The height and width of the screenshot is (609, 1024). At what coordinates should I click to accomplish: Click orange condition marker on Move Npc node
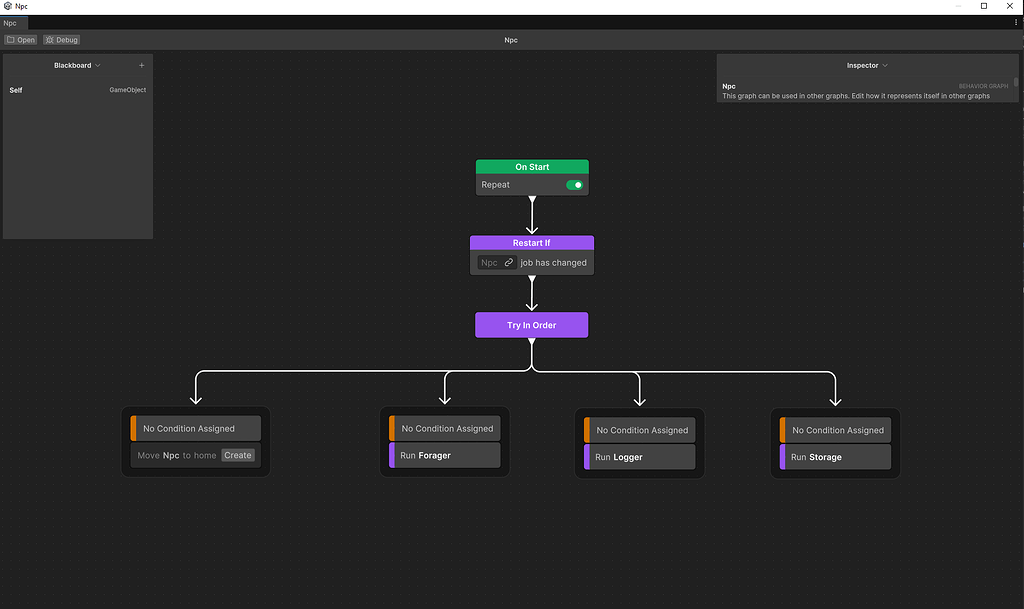pyautogui.click(x=131, y=428)
